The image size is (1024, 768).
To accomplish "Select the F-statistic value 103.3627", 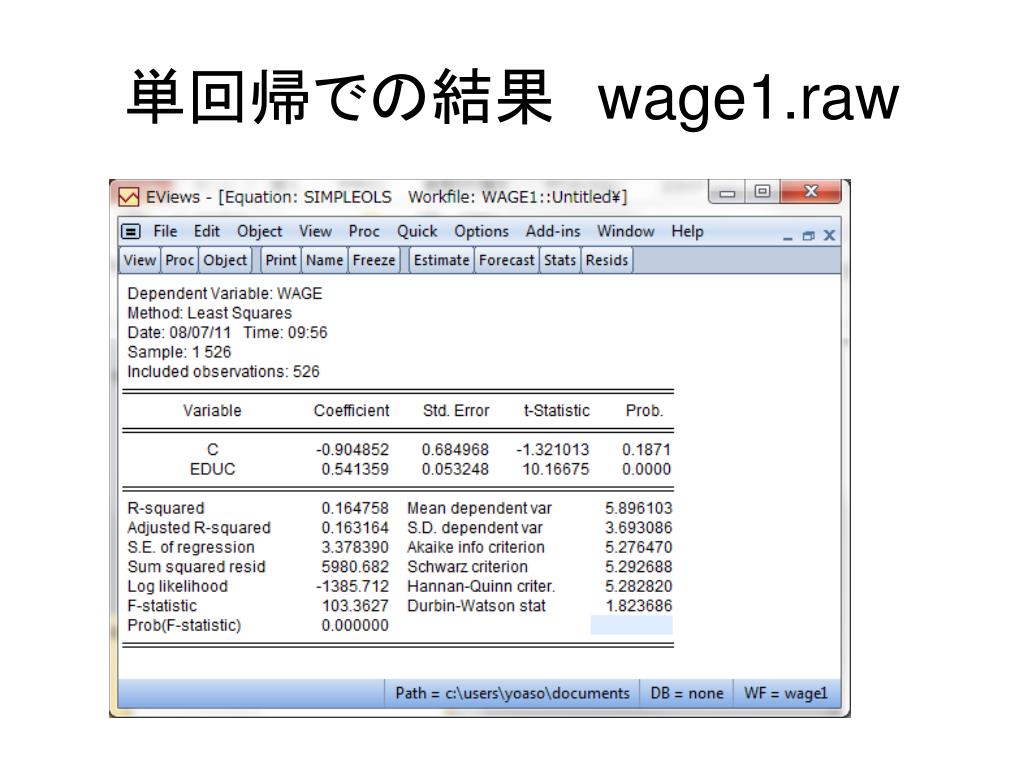I will tap(355, 606).
